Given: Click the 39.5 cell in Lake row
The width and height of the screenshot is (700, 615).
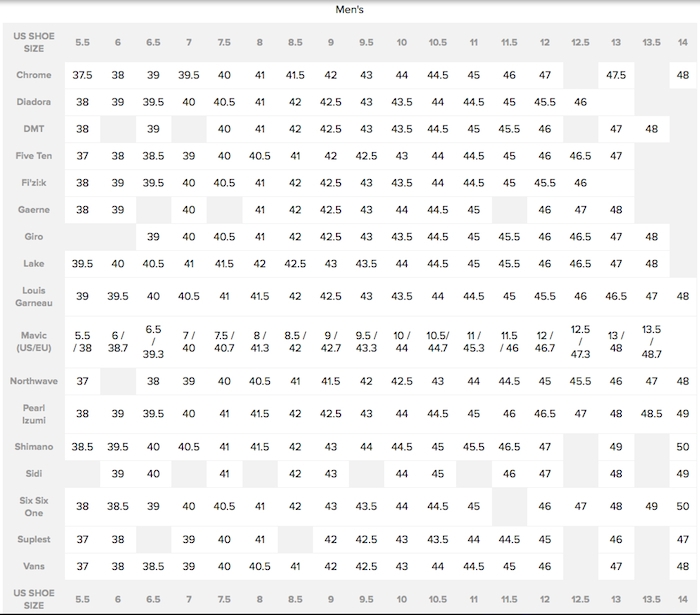Looking at the screenshot, I should click(82, 263).
